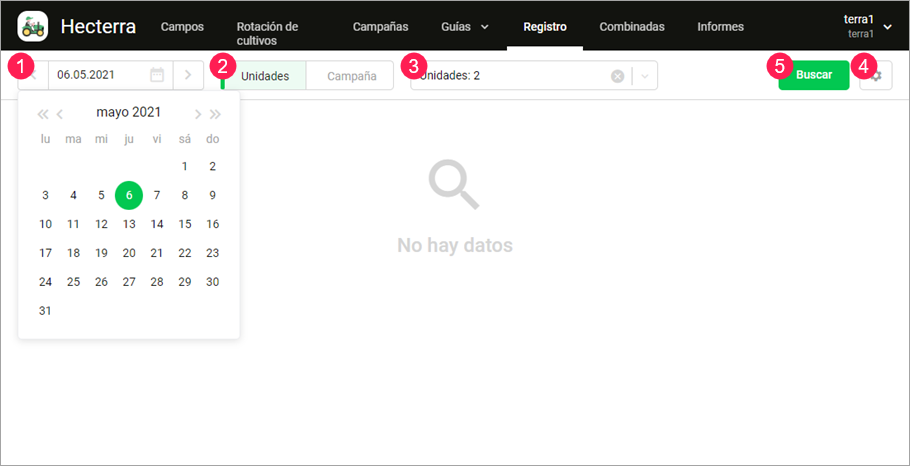Select May 1 in calendar
The height and width of the screenshot is (466, 910).
185,167
